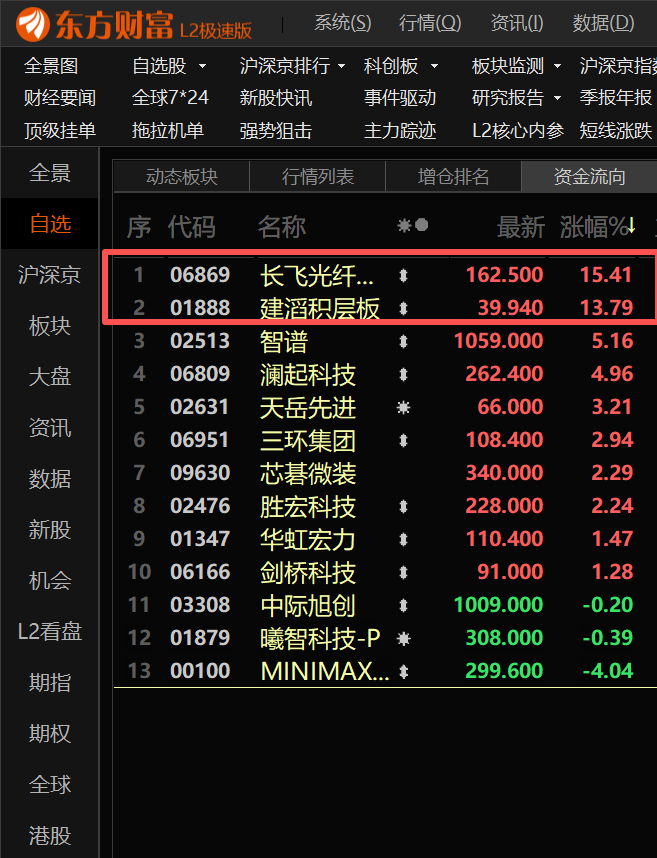Image resolution: width=657 pixels, height=858 pixels.
Task: Click the 东方财富 orange logo icon
Action: [32, 24]
